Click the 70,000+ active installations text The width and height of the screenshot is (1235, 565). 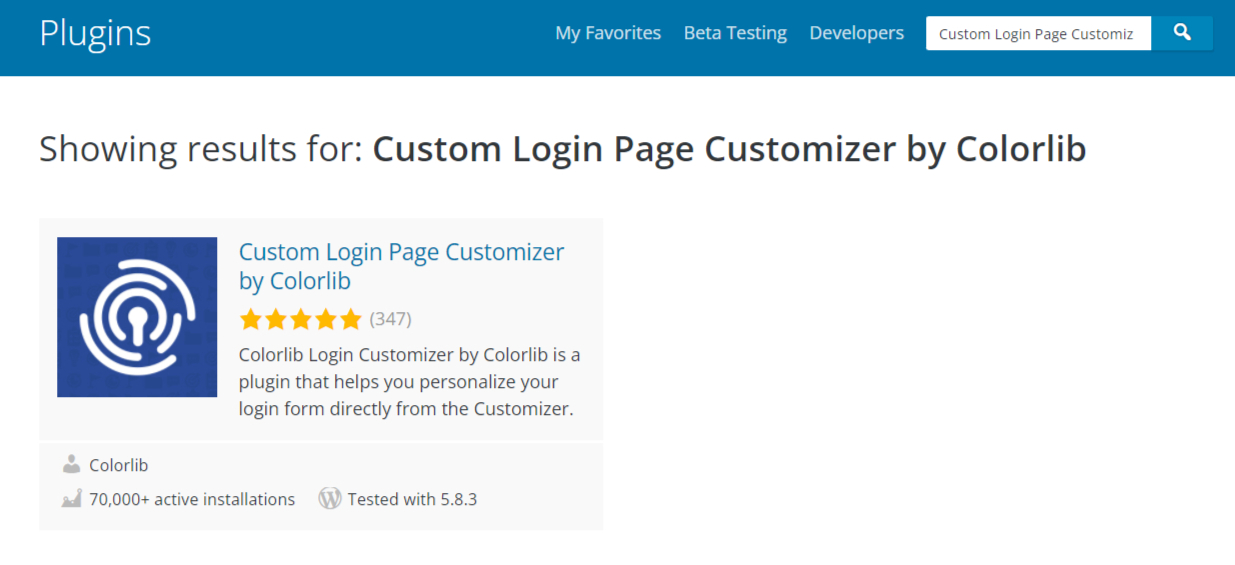(192, 499)
